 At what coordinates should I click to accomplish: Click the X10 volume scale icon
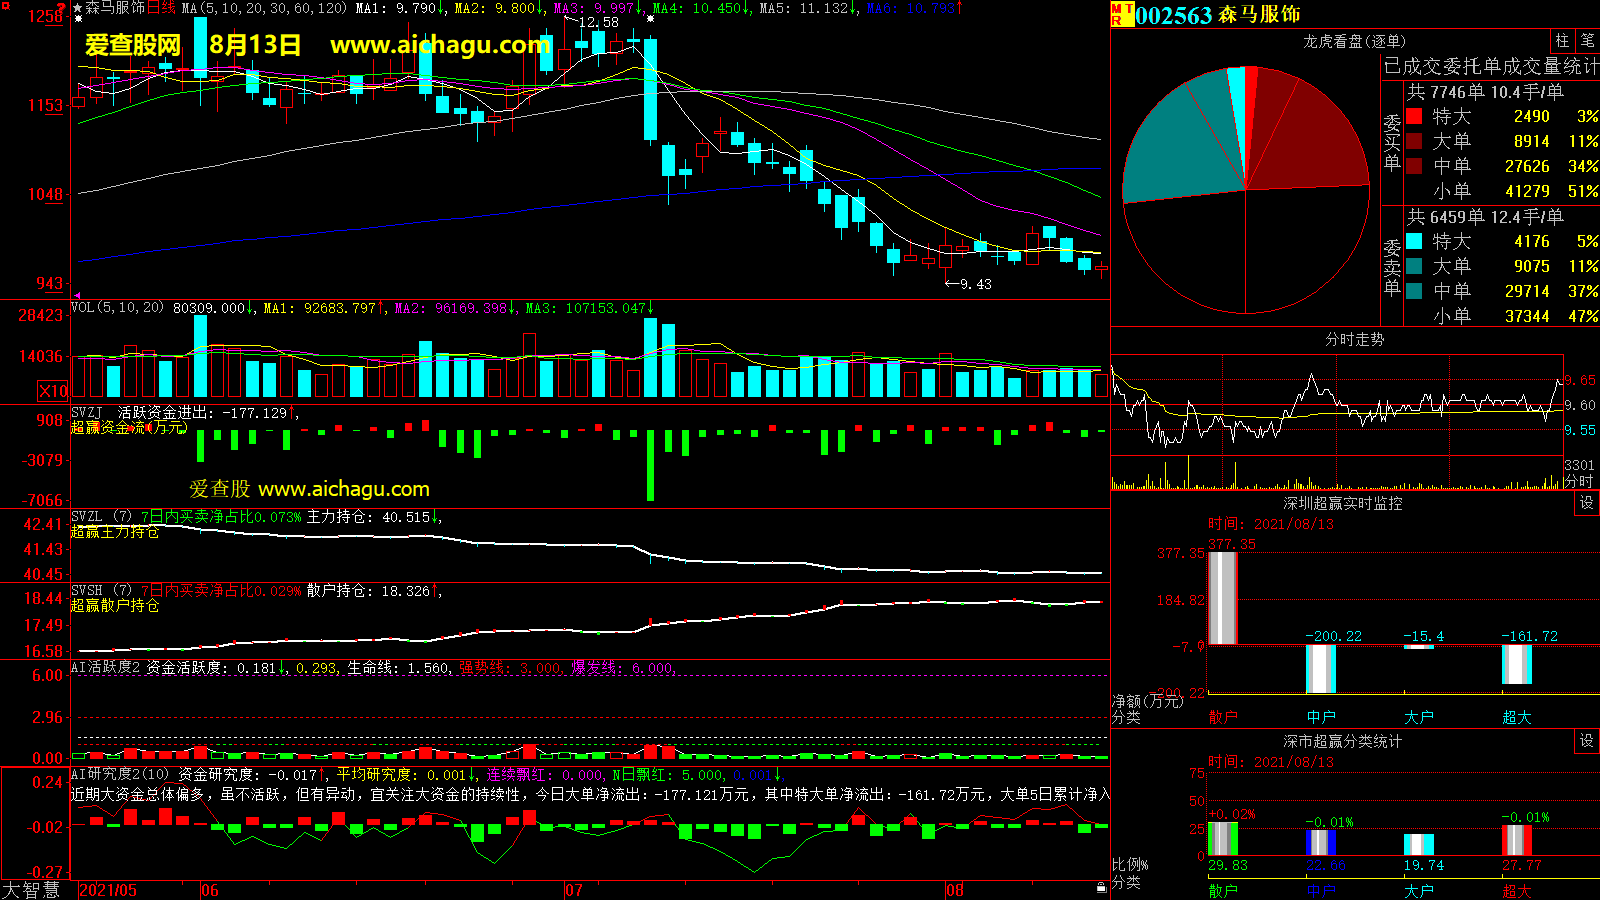tap(53, 391)
